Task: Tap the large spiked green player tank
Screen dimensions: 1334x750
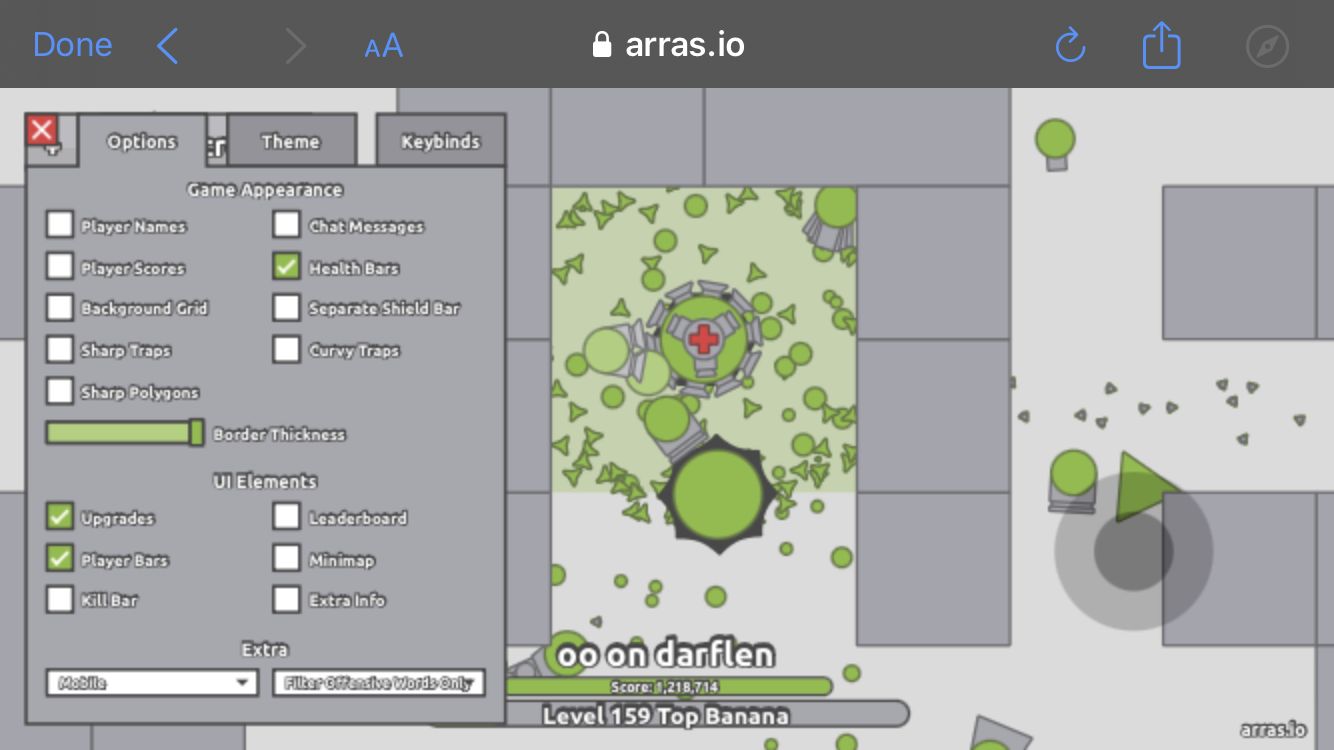Action: pos(718,494)
